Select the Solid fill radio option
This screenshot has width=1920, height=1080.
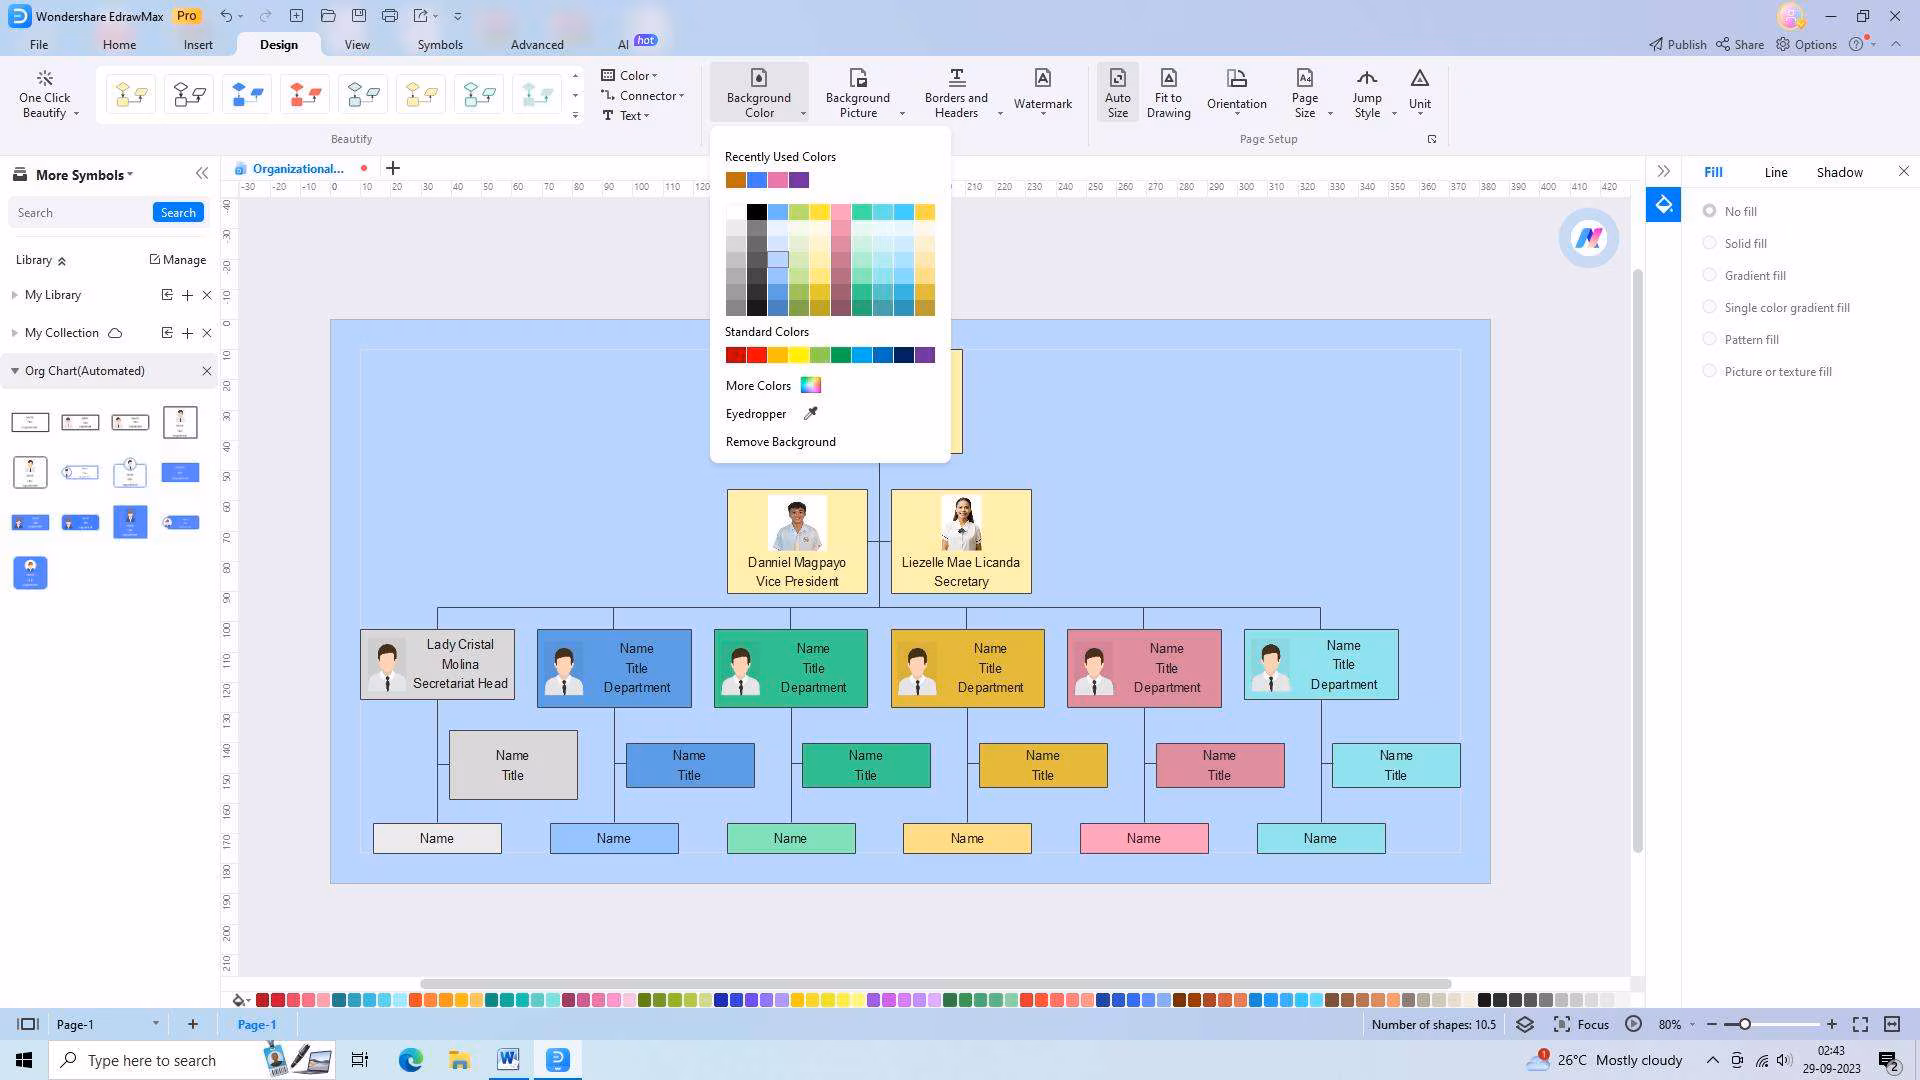[1710, 243]
